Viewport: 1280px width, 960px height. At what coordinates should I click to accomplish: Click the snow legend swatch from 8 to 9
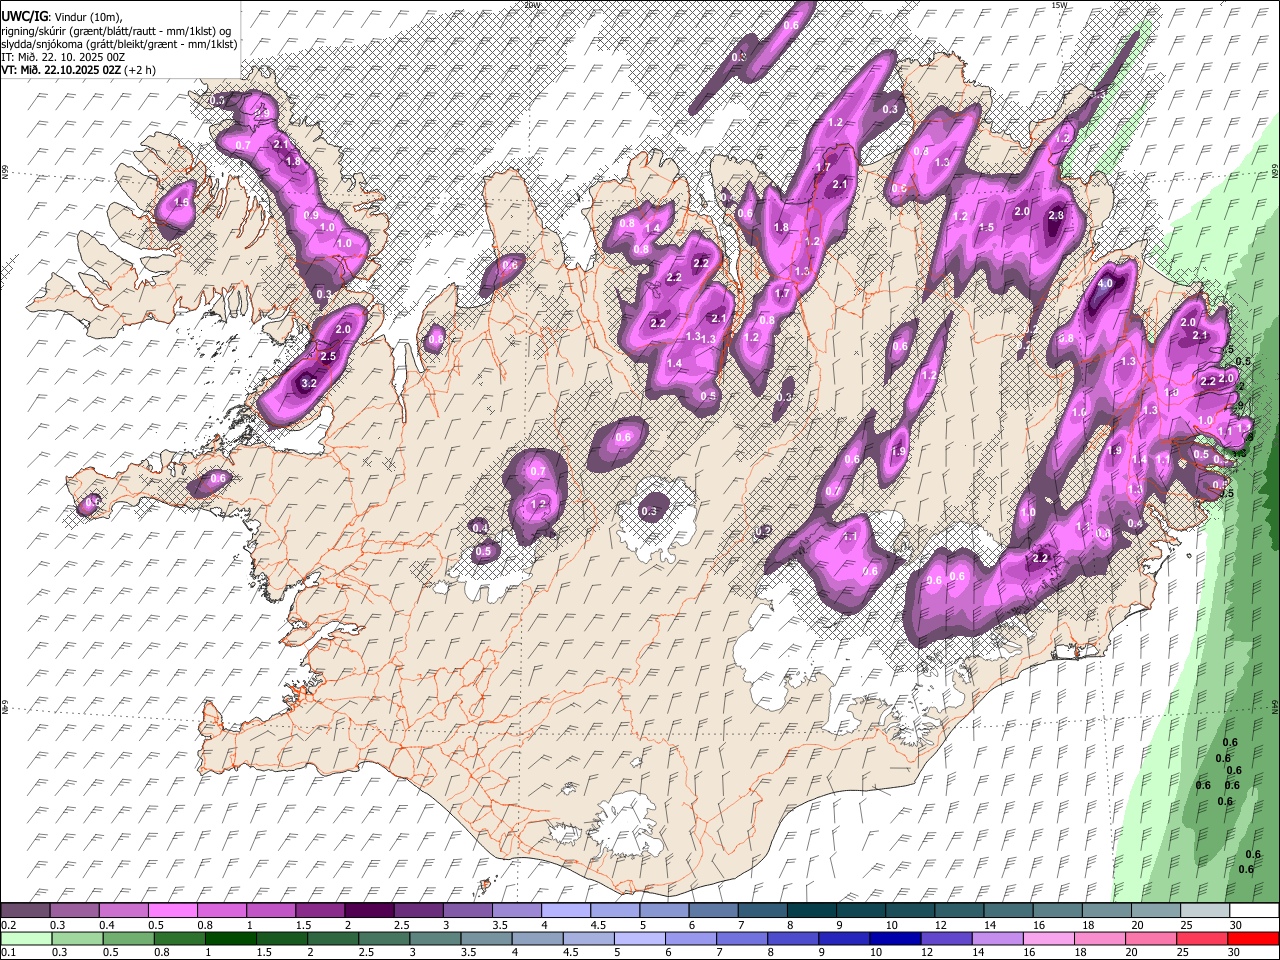point(813,910)
